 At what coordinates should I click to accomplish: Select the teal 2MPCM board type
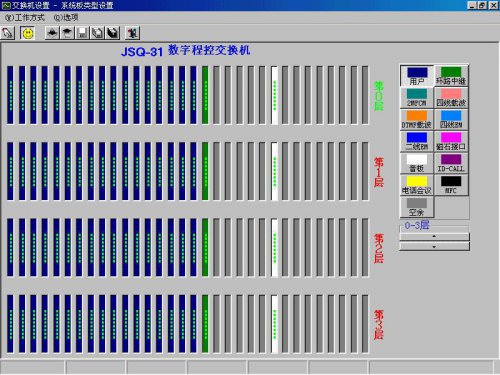pos(417,98)
